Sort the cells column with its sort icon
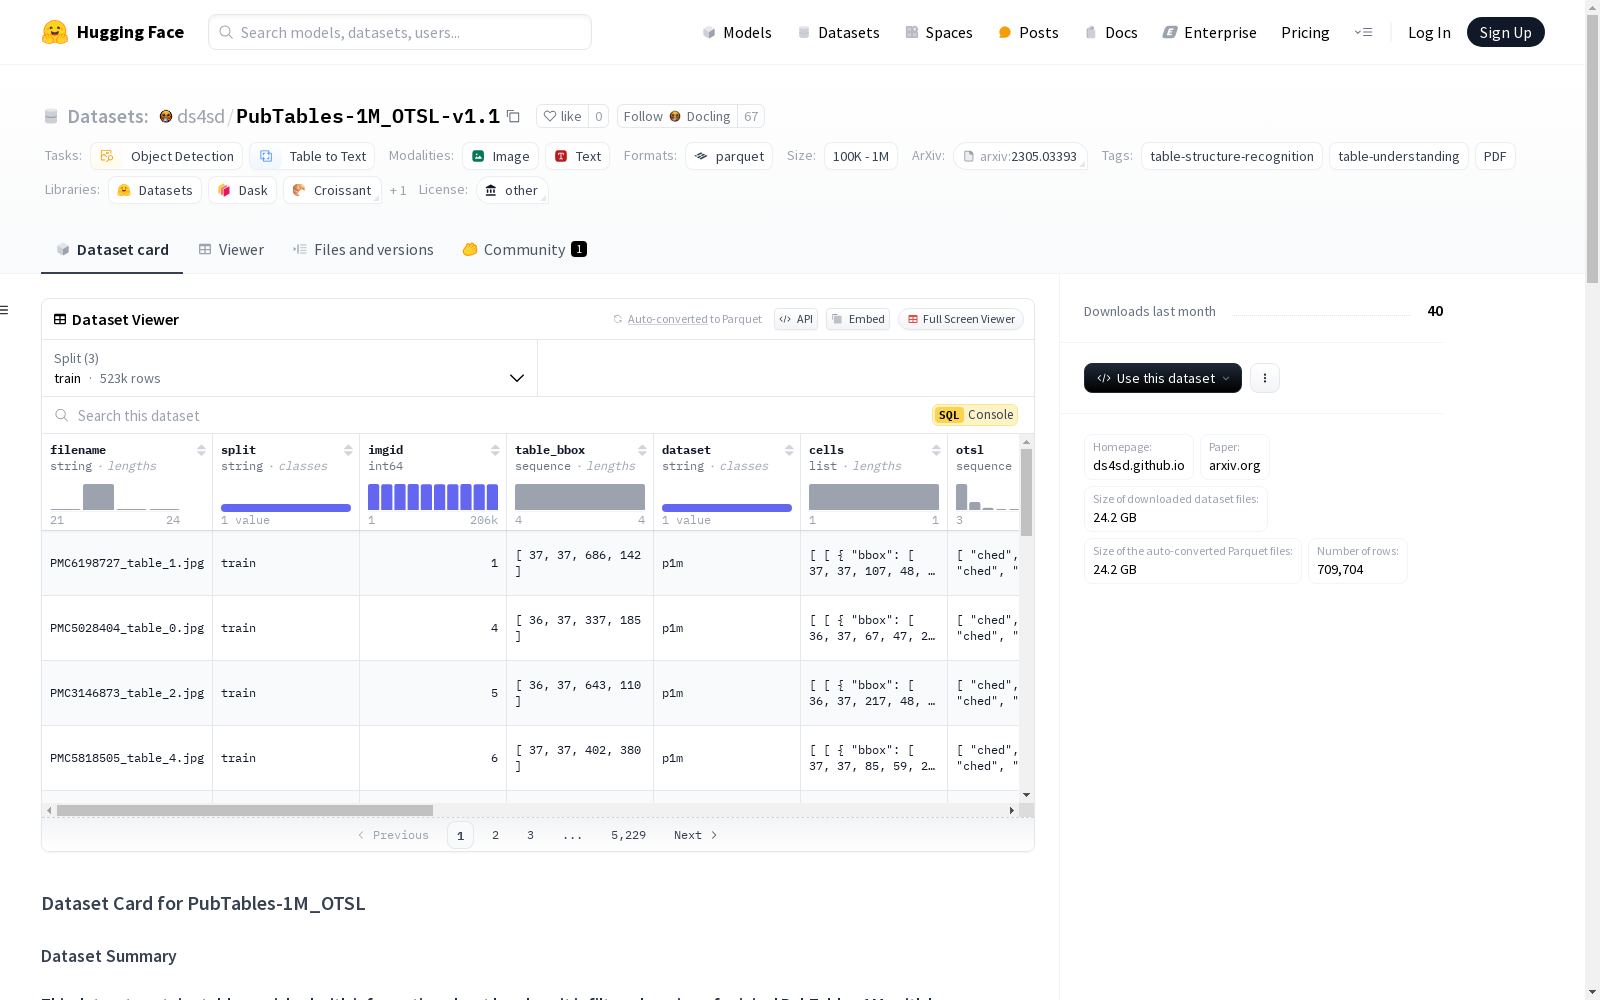1600x1000 pixels. (936, 450)
